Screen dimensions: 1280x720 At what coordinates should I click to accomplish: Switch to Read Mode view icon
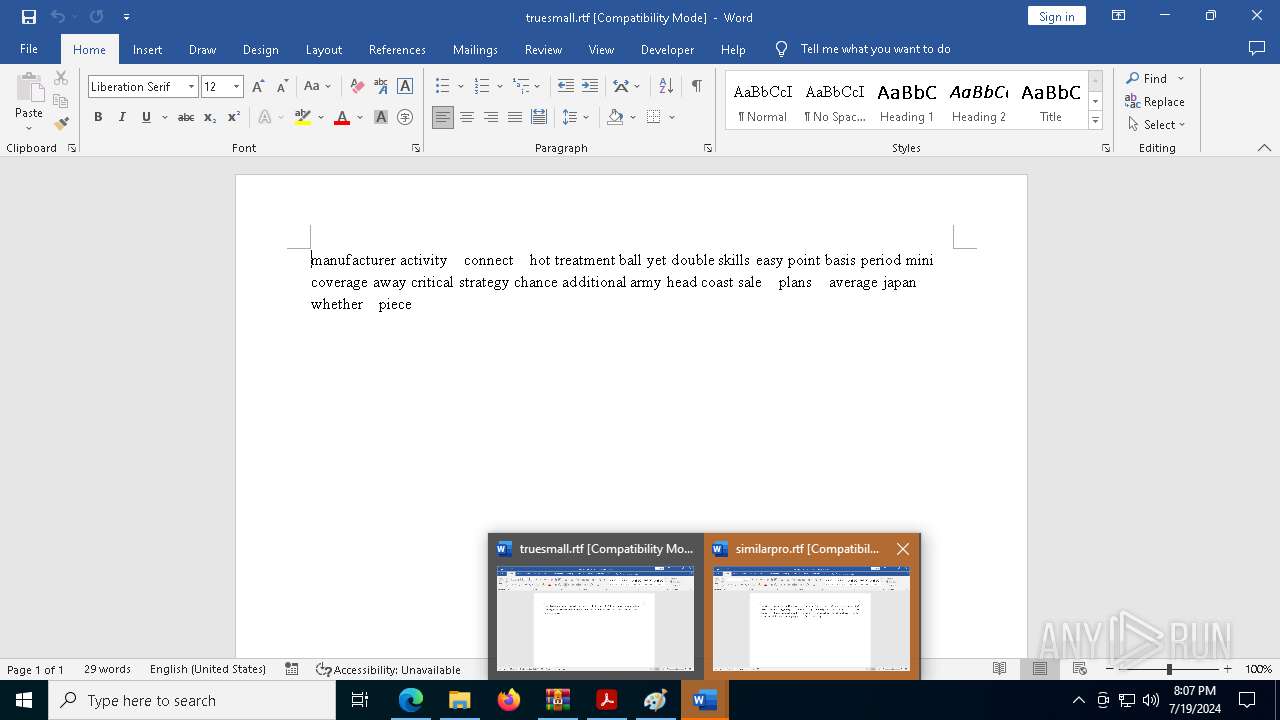pos(999,669)
